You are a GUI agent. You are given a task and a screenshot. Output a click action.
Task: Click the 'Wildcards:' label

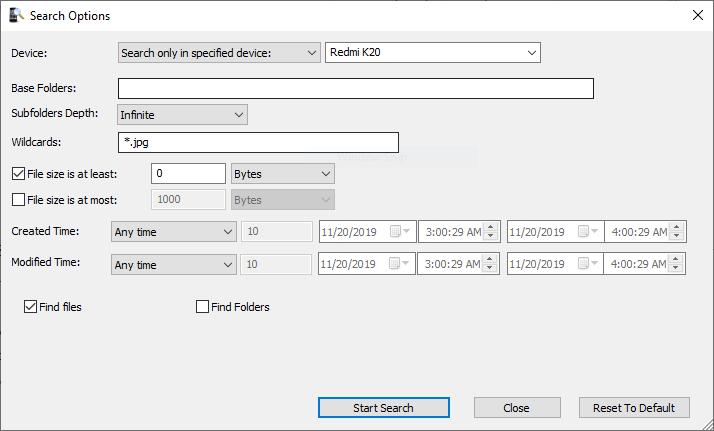[36, 142]
